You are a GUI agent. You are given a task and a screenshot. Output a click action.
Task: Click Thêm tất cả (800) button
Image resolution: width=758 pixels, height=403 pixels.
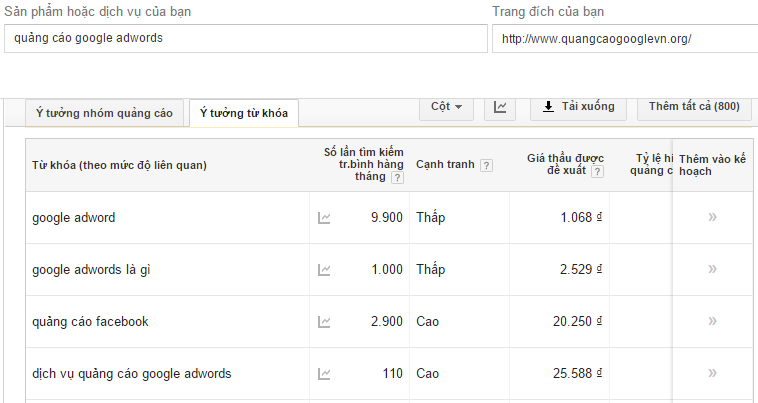(694, 107)
